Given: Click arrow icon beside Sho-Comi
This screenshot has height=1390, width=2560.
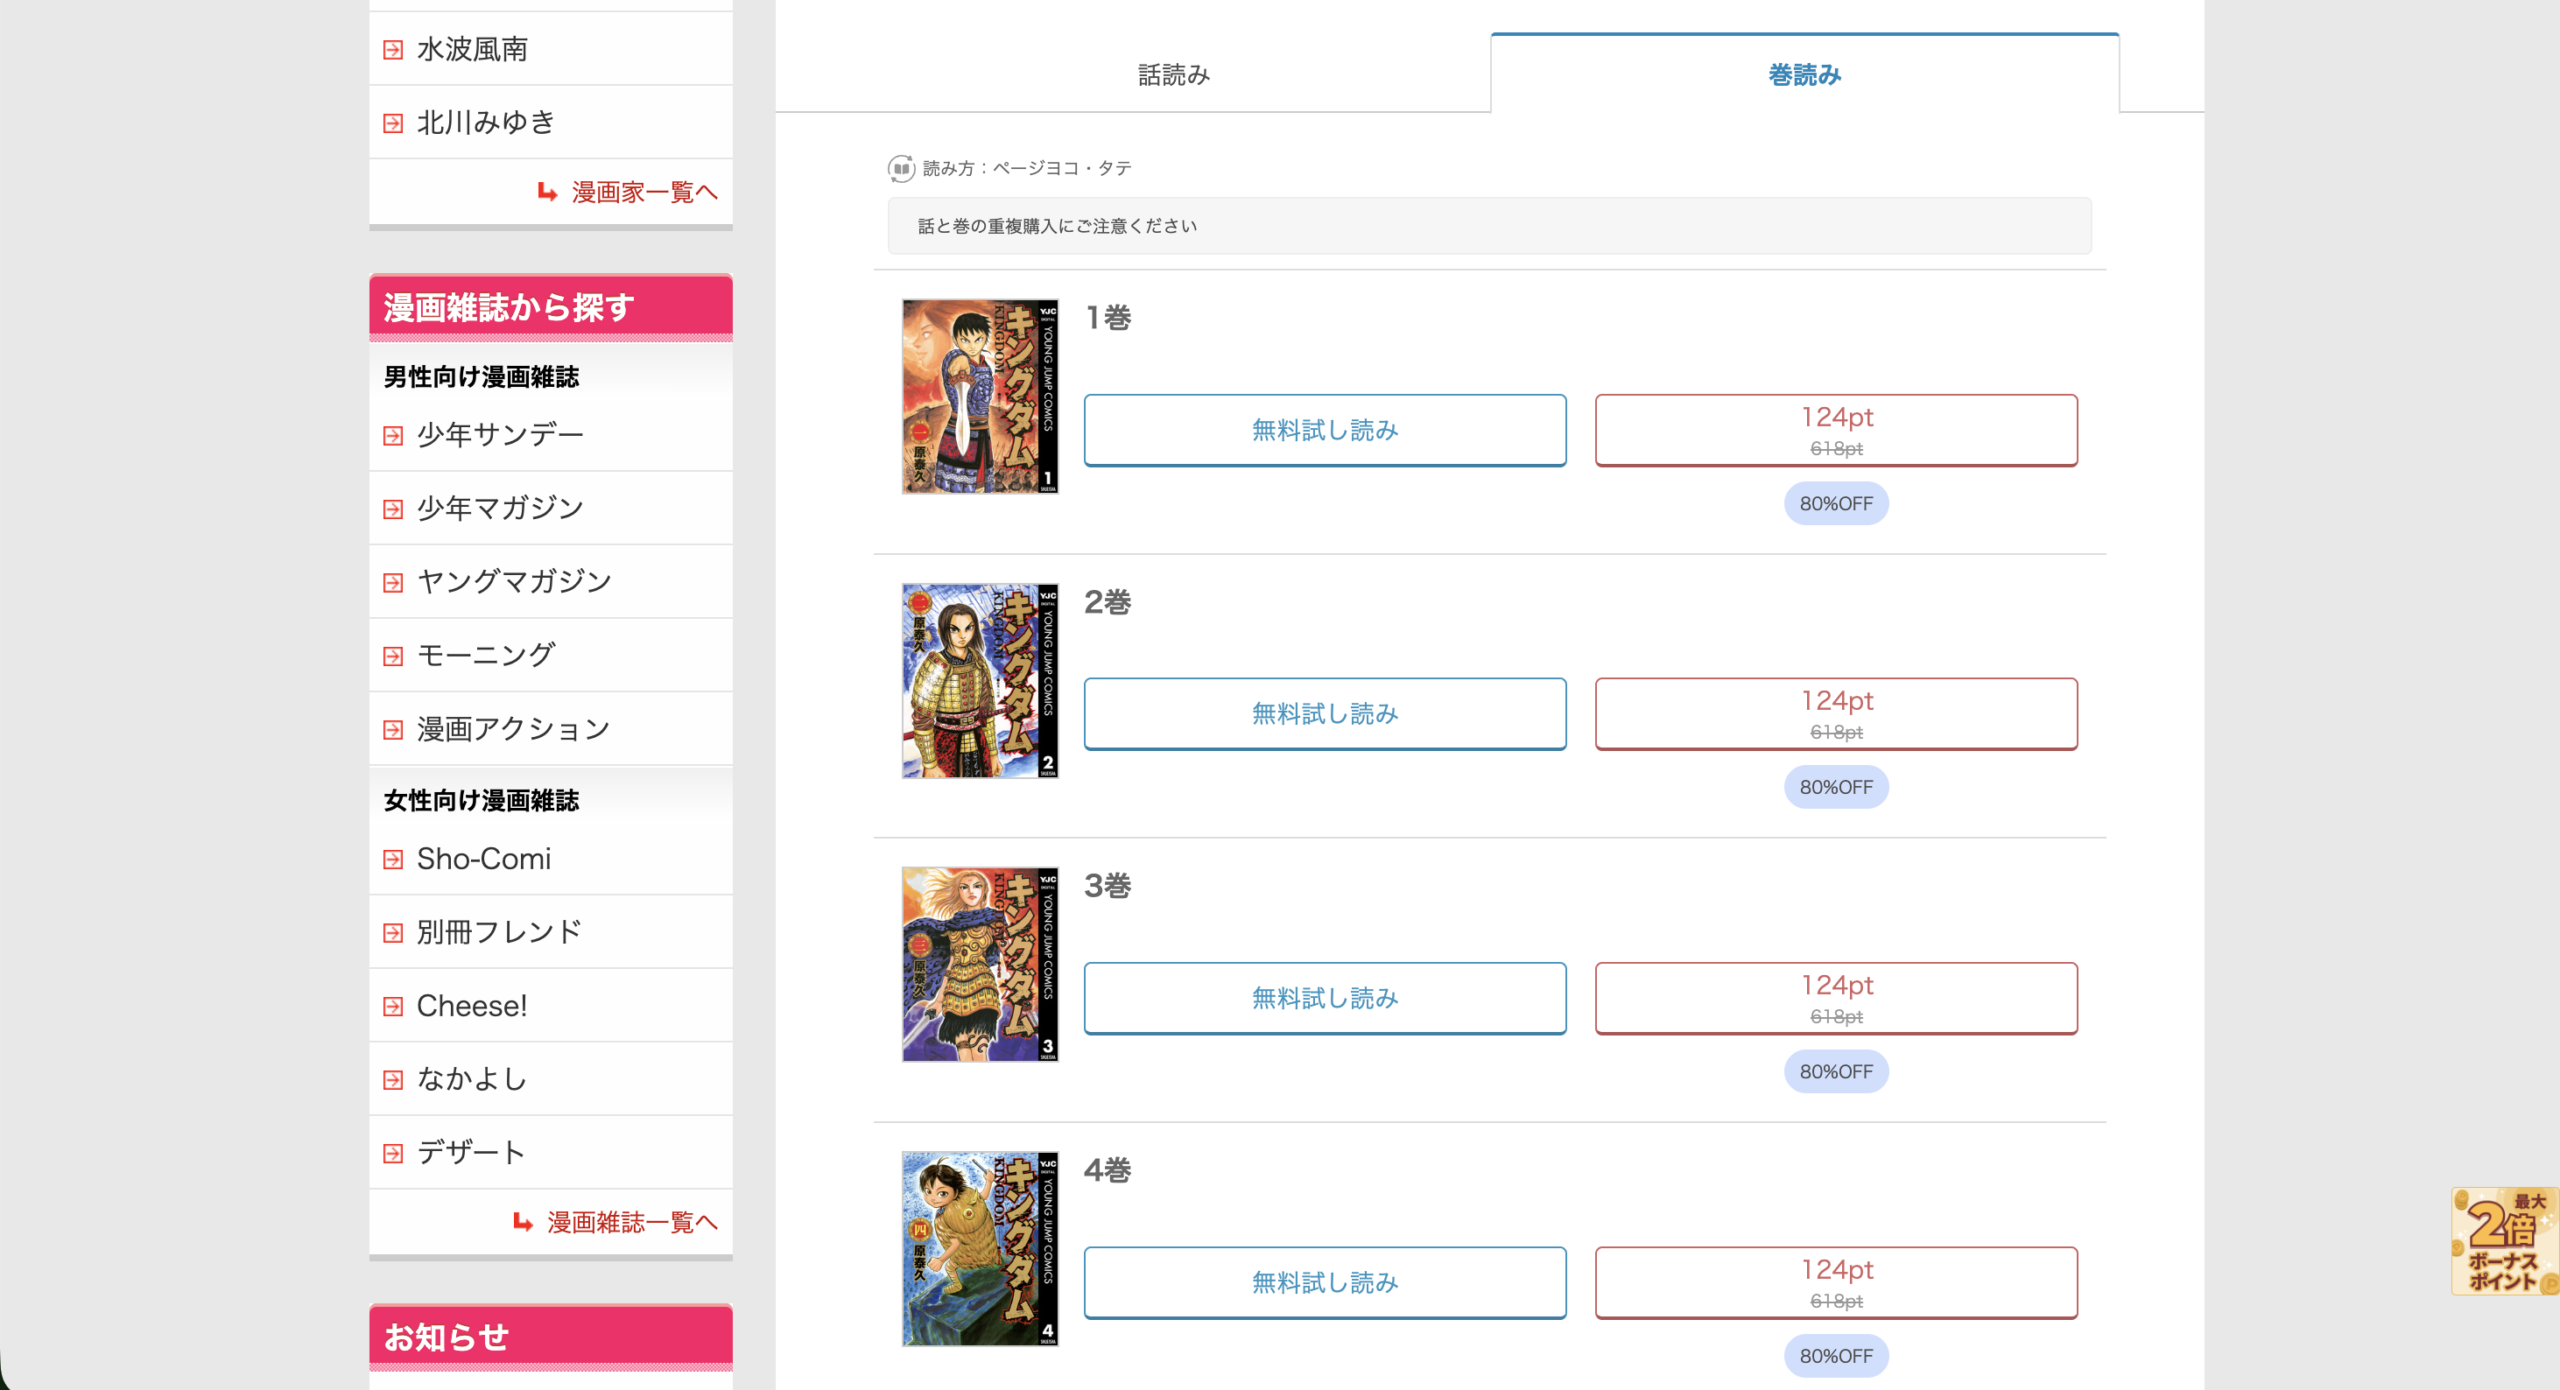Looking at the screenshot, I should tap(393, 859).
